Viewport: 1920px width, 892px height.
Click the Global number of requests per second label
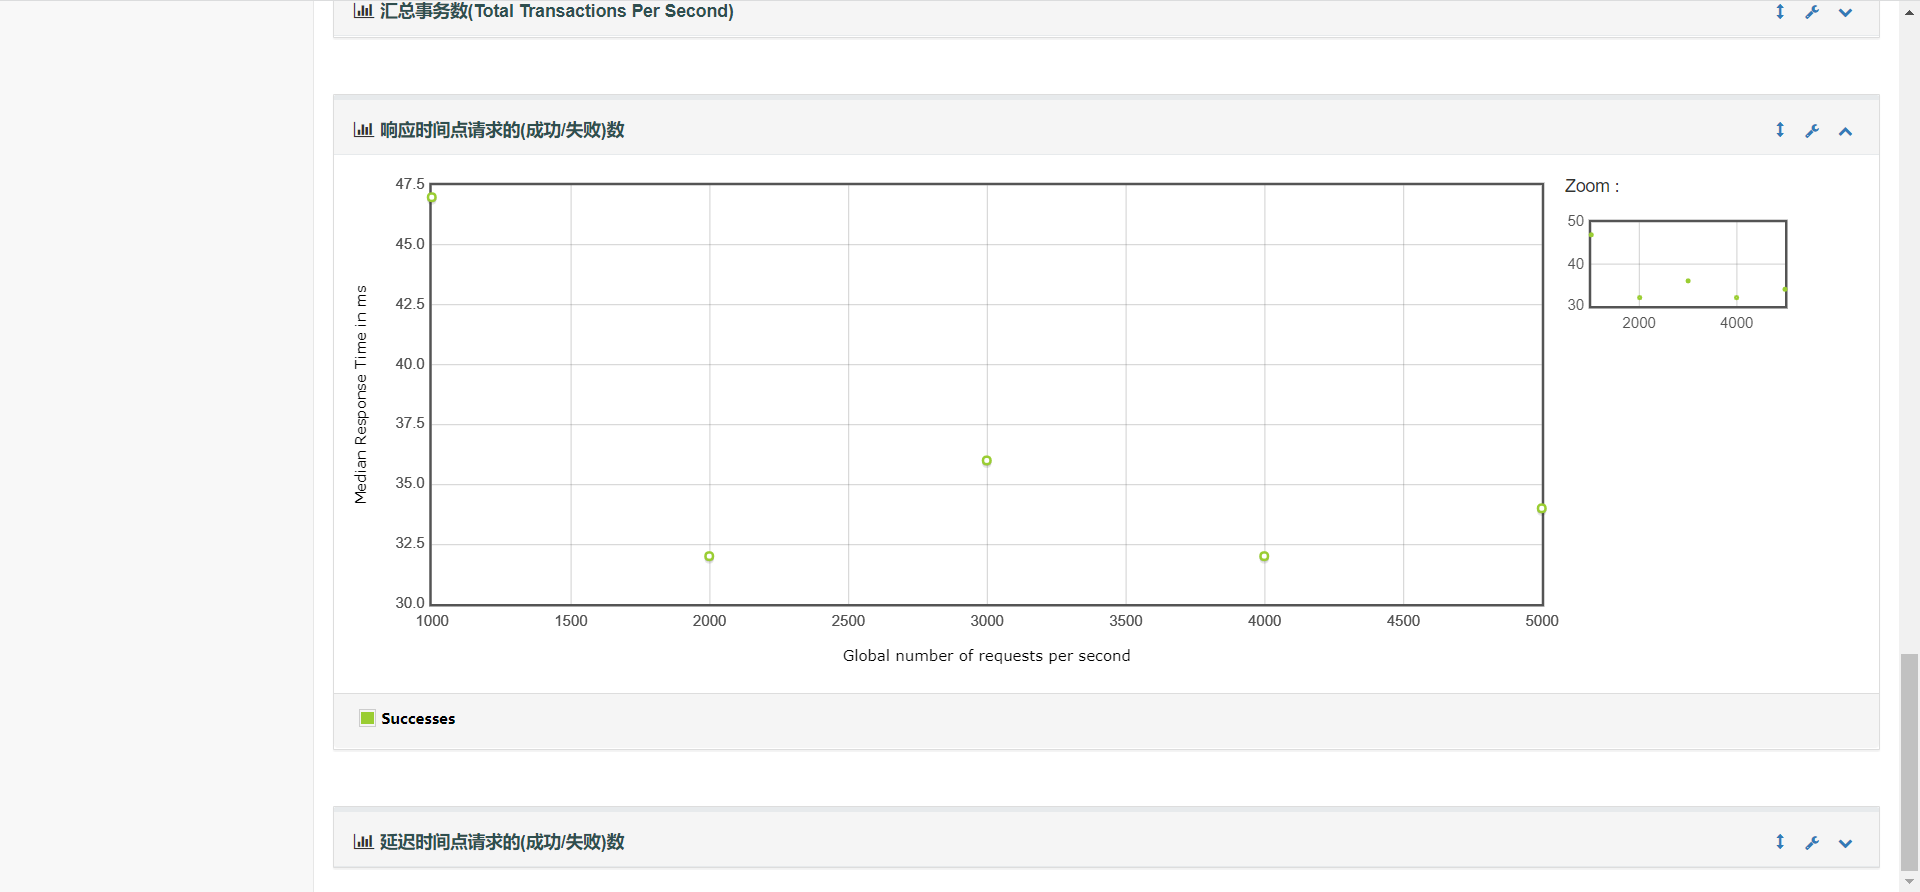pos(986,656)
